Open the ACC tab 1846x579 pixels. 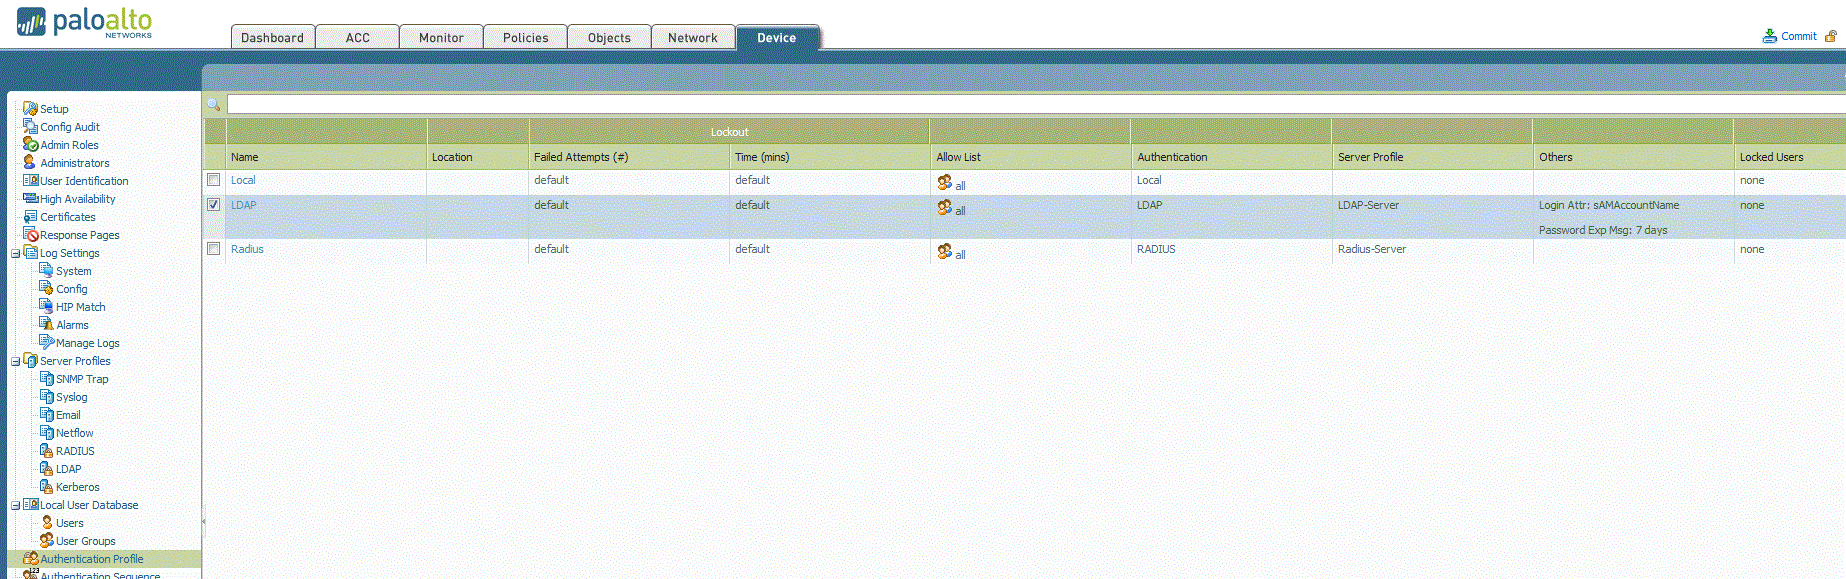click(357, 37)
